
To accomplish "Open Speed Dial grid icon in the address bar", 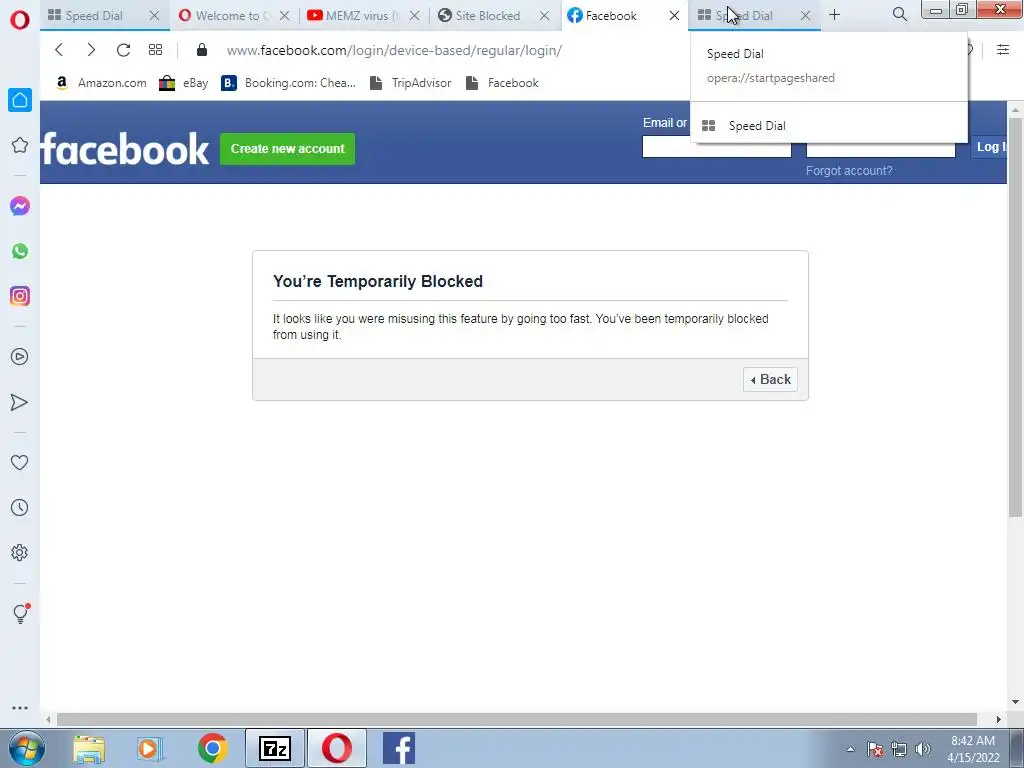I will 155,50.
